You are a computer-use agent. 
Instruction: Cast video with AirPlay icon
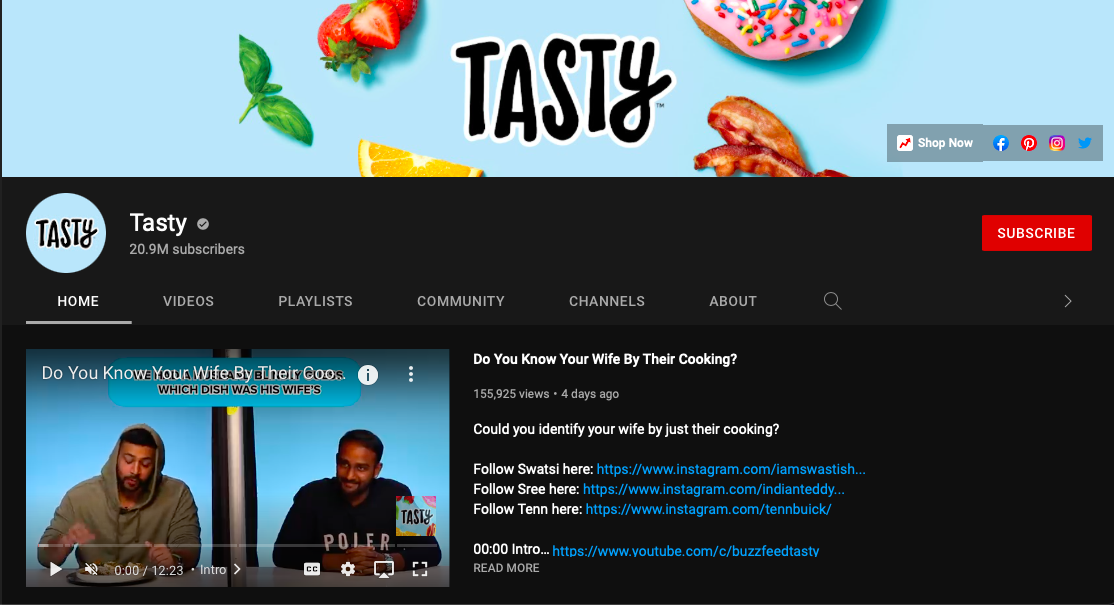tap(384, 569)
